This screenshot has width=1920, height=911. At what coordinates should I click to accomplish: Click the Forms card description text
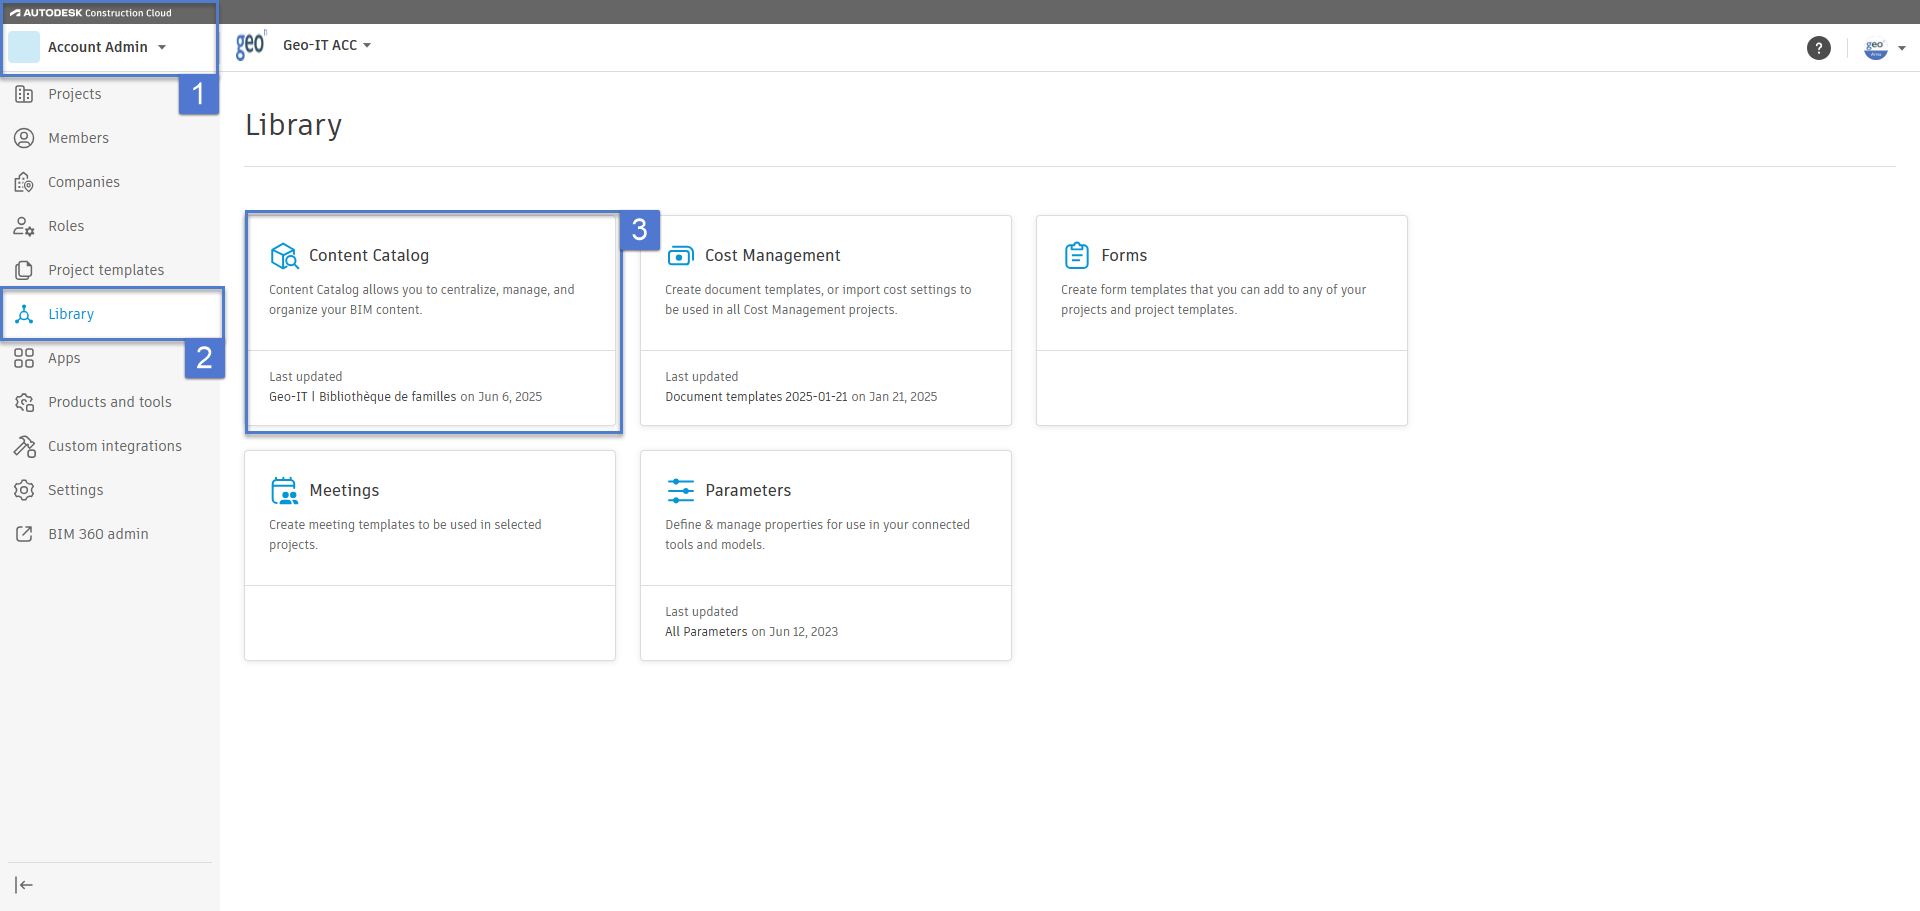[x=1213, y=300]
